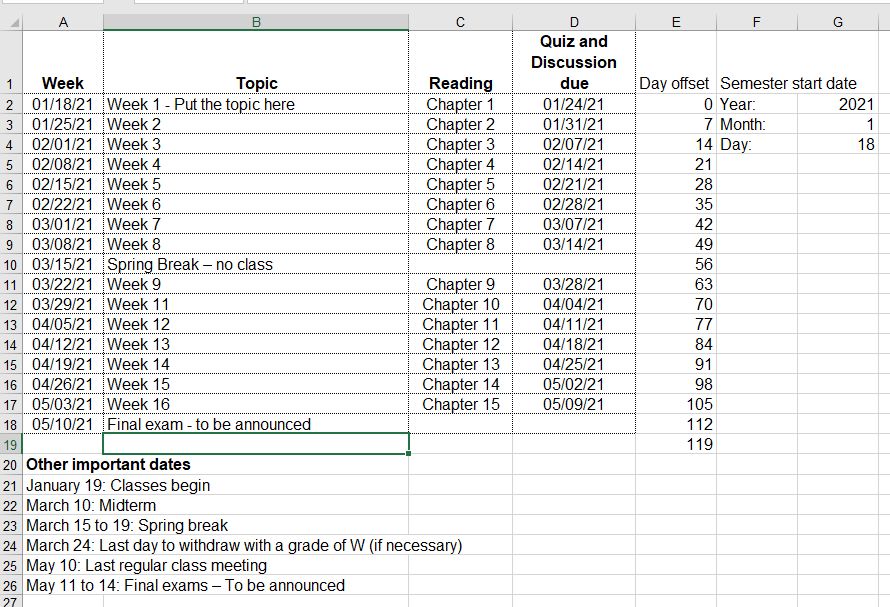890x607 pixels.
Task: Click the Day offset value 119 cell
Action: point(676,445)
